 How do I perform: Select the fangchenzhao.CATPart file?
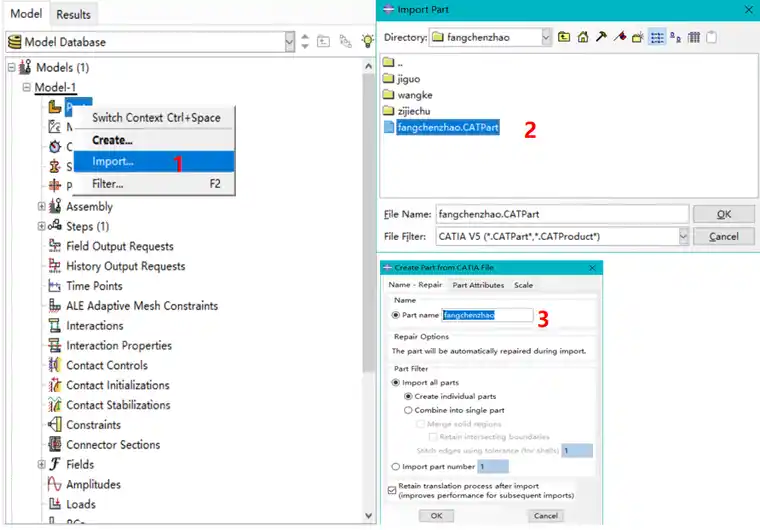tap(447, 128)
